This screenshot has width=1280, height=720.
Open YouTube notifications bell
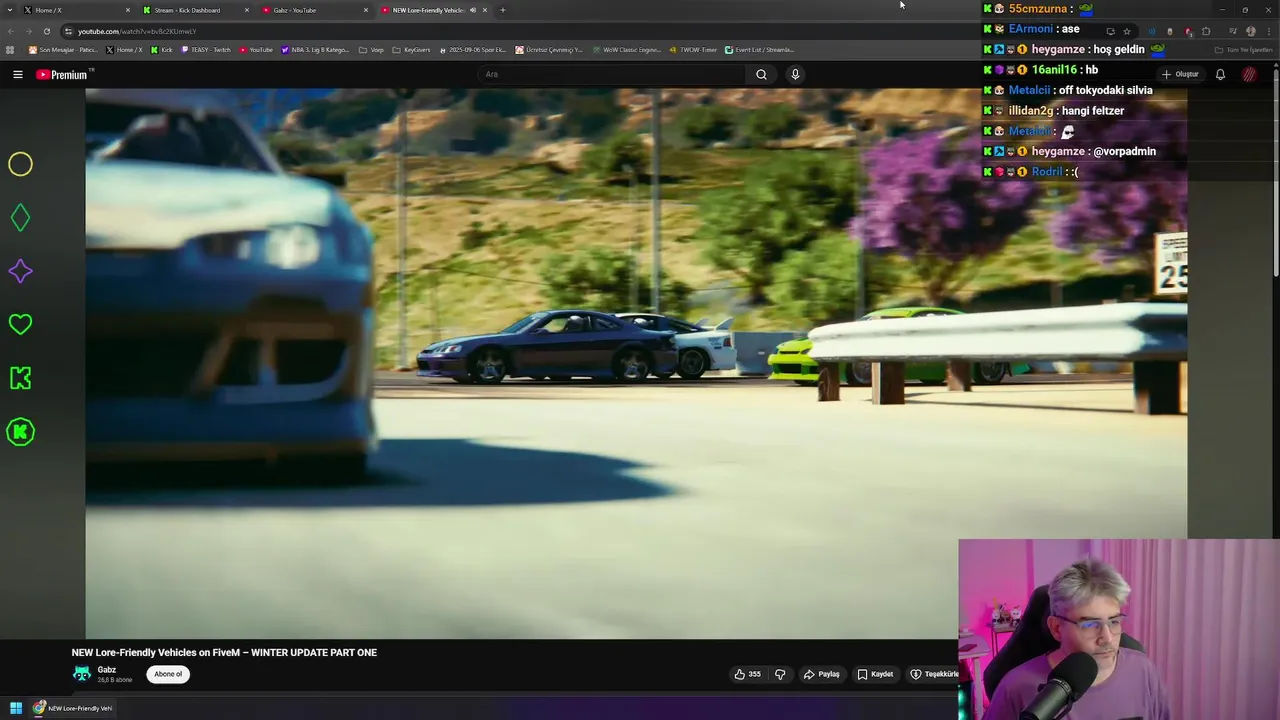1220,74
